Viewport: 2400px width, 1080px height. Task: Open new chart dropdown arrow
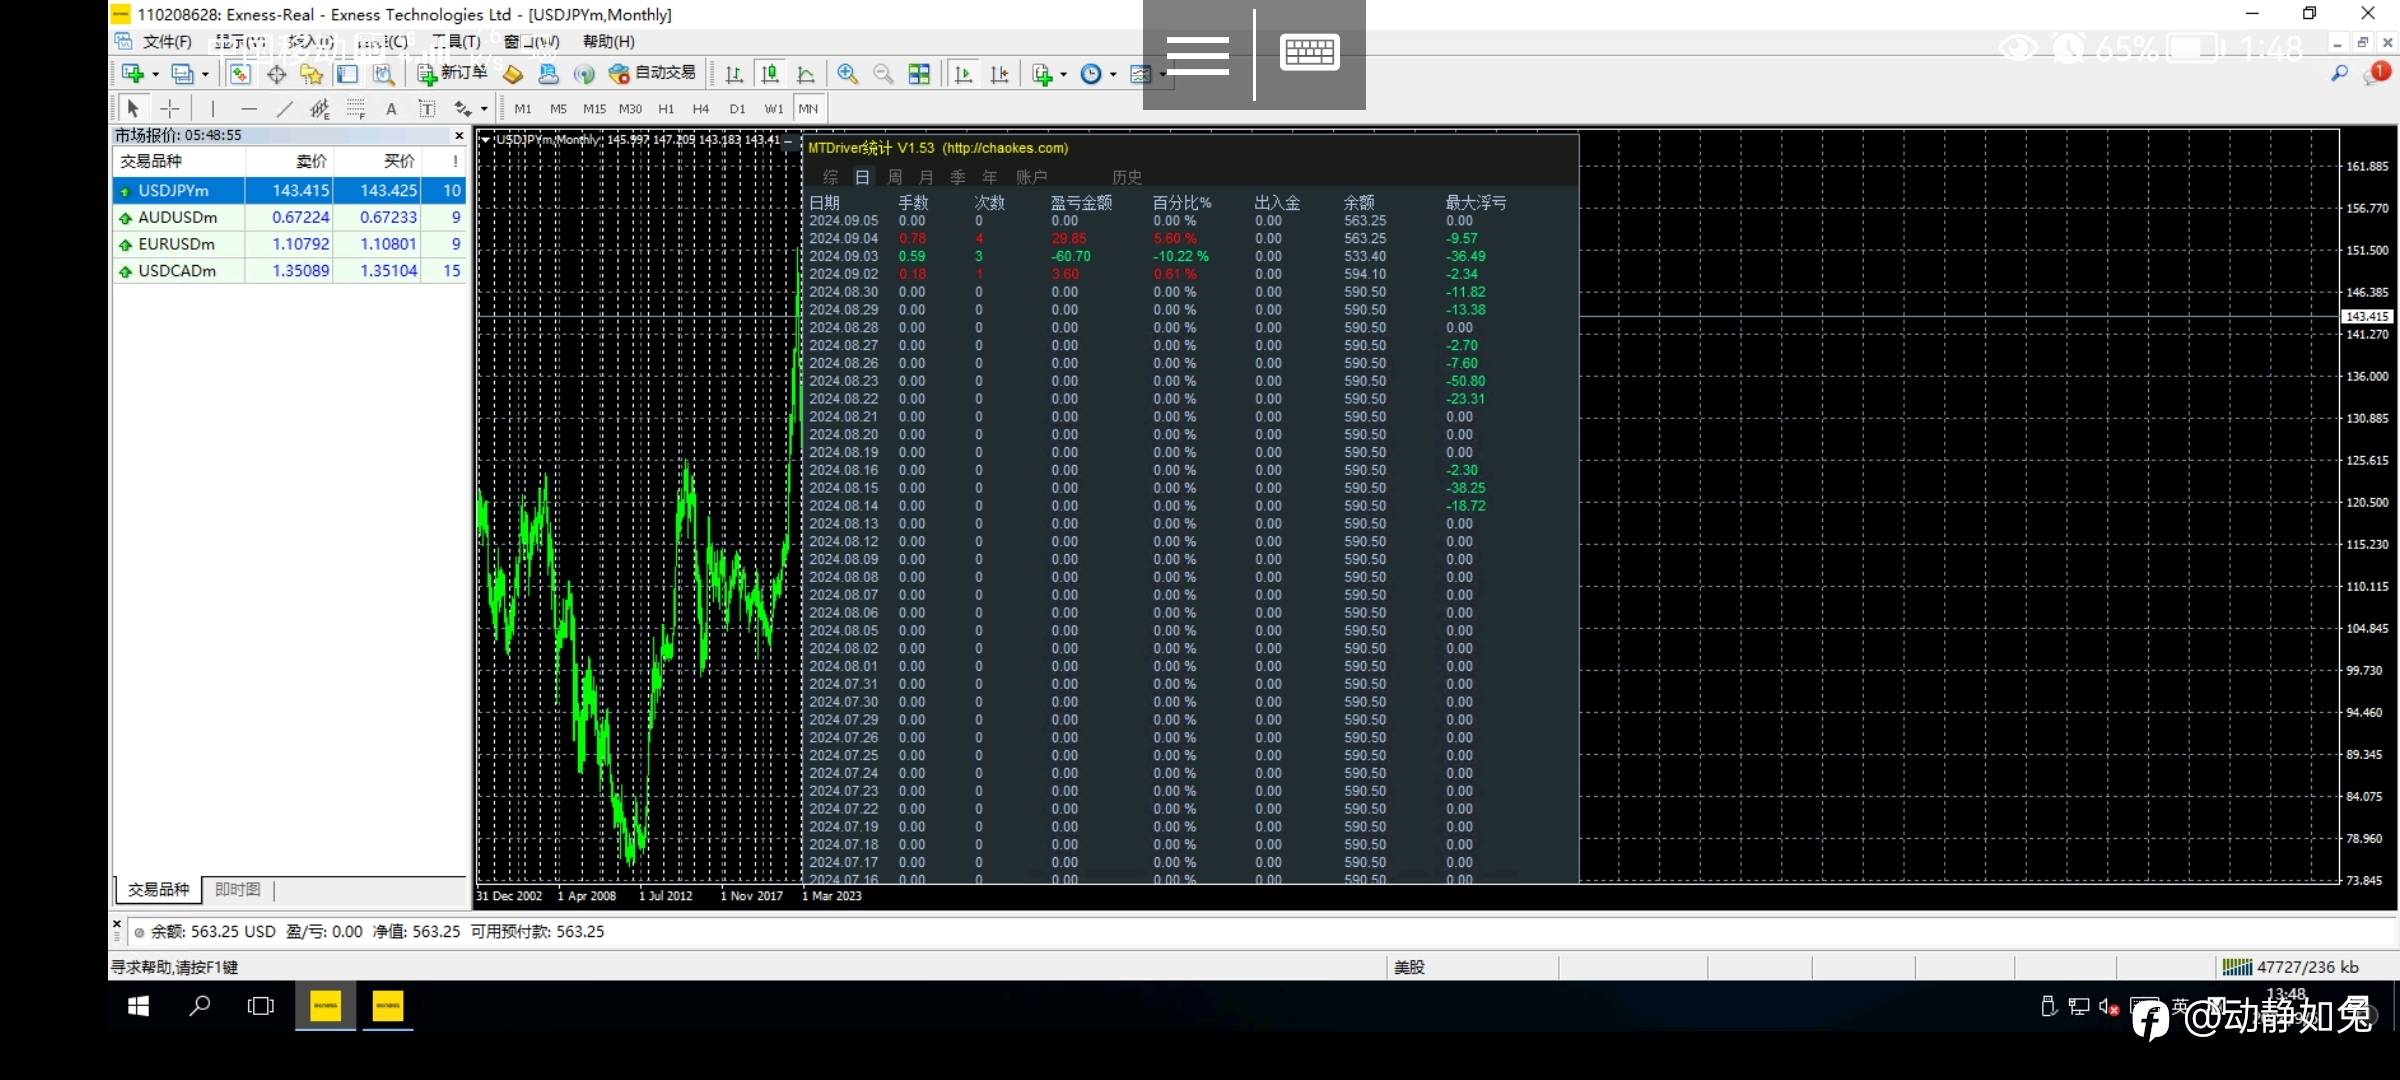pos(155,74)
